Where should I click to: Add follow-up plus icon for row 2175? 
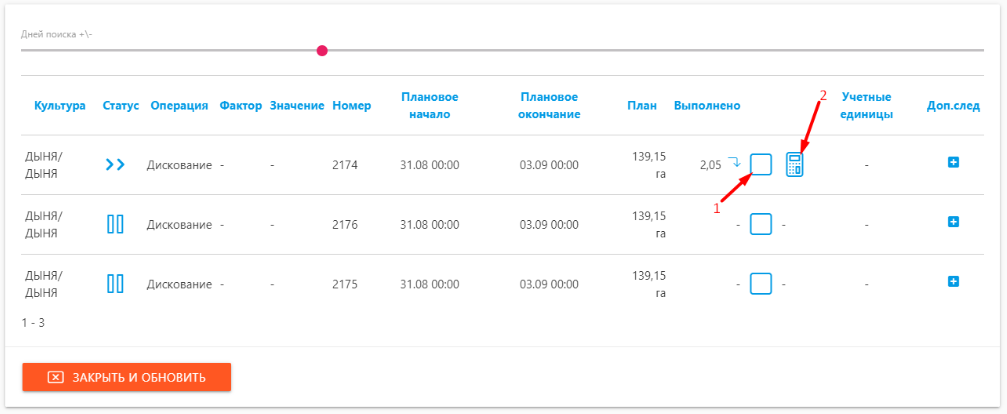(x=954, y=281)
